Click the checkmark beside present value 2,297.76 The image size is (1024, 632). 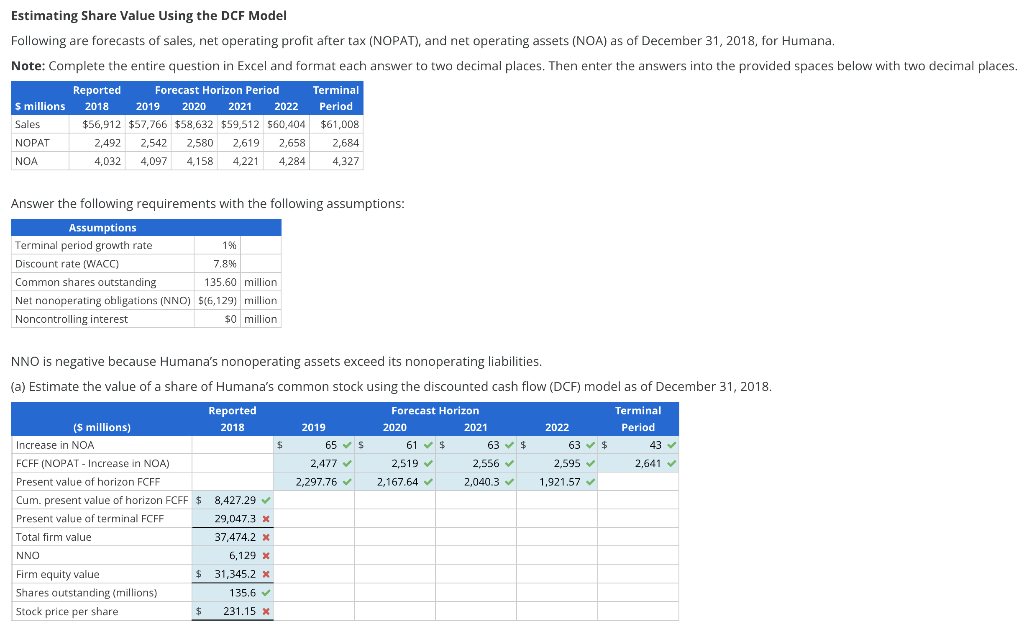(349, 480)
